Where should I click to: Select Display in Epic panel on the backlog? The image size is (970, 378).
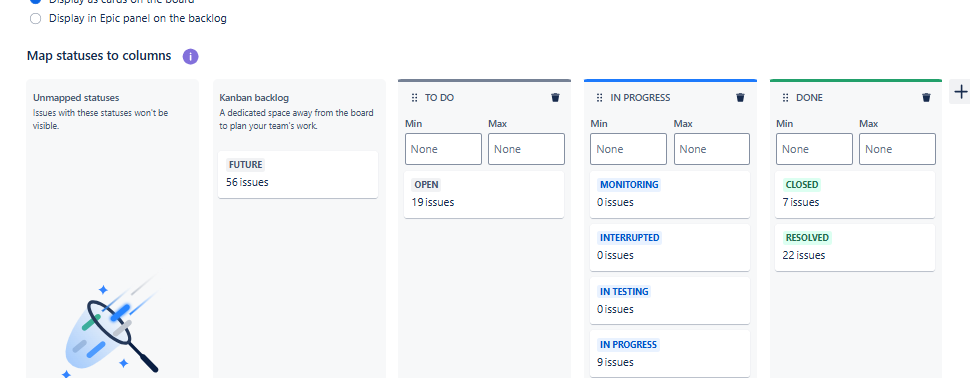tap(36, 19)
